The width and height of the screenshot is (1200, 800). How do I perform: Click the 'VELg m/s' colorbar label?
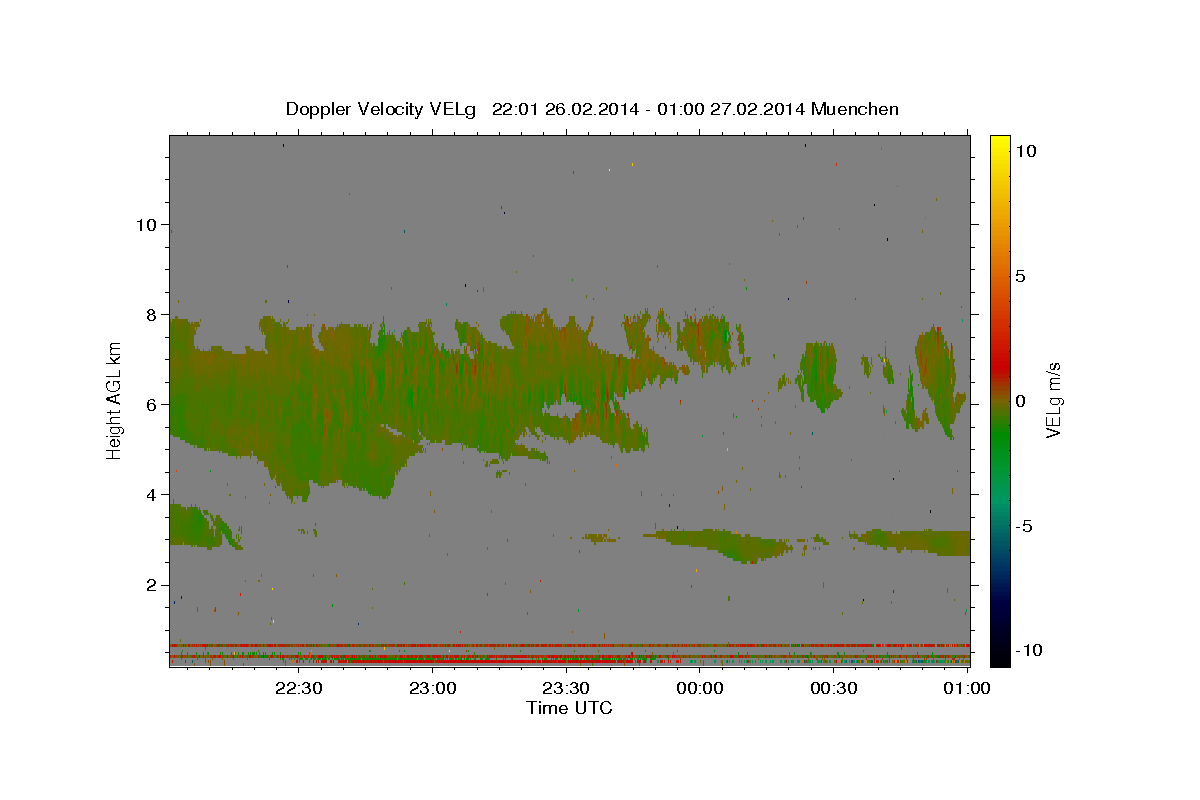click(1053, 400)
